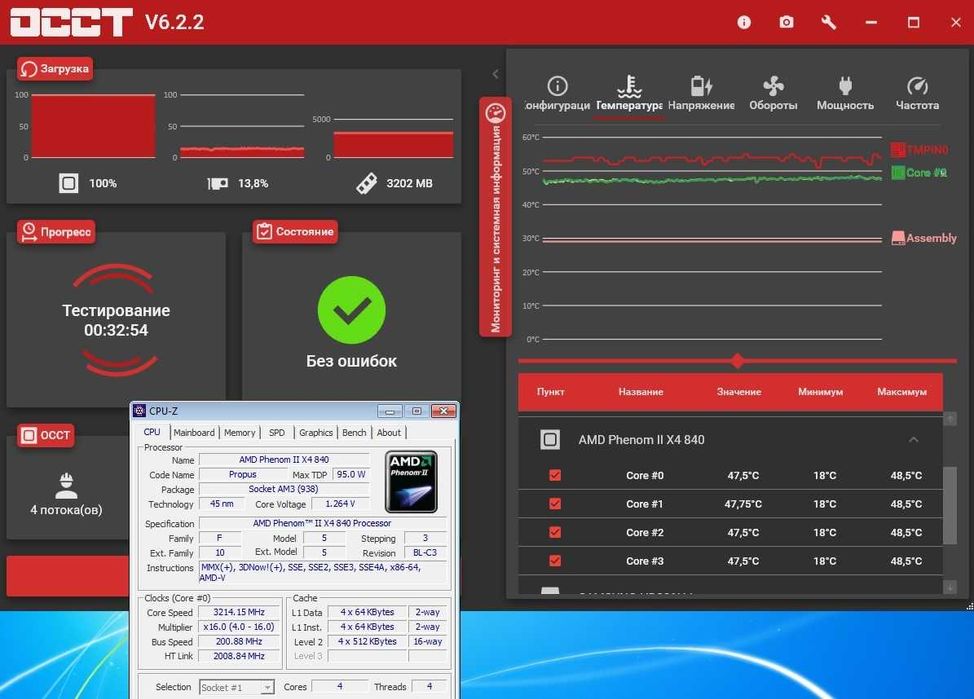Collapse the AMD Phenom II X4 840 group
The height and width of the screenshot is (699, 974).
coord(913,439)
